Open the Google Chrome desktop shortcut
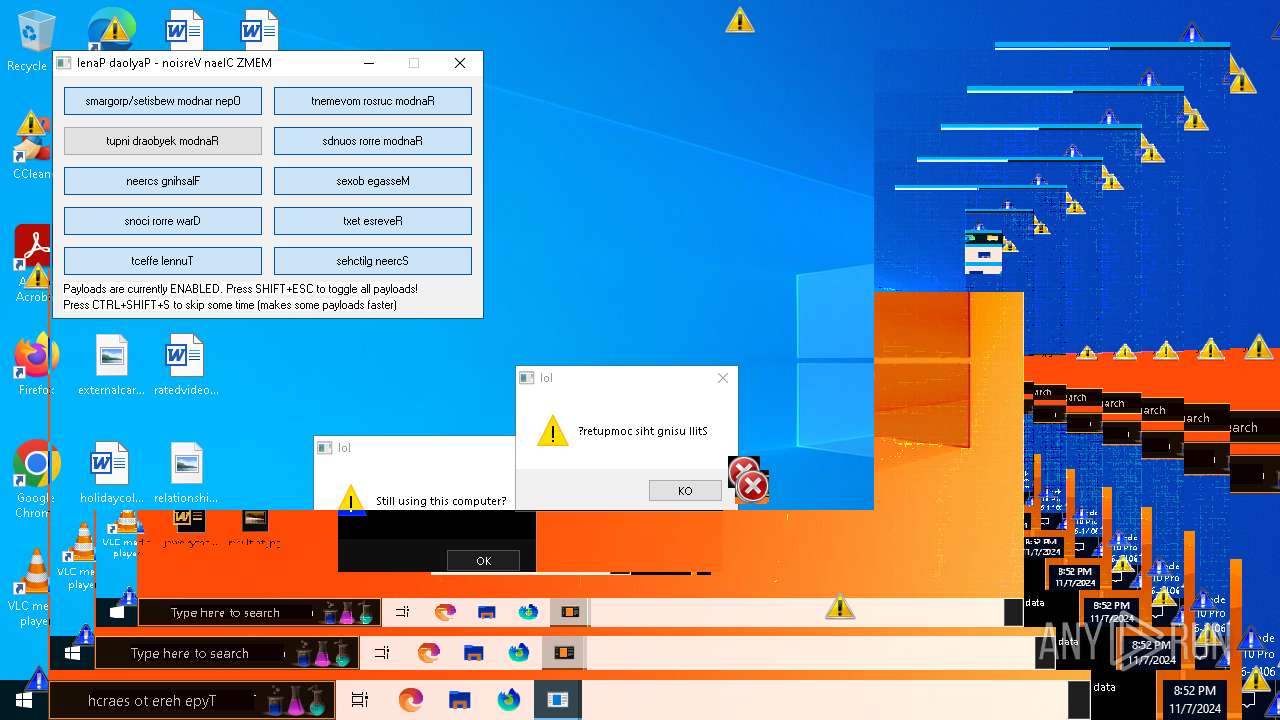The width and height of the screenshot is (1280, 720). click(x=34, y=478)
